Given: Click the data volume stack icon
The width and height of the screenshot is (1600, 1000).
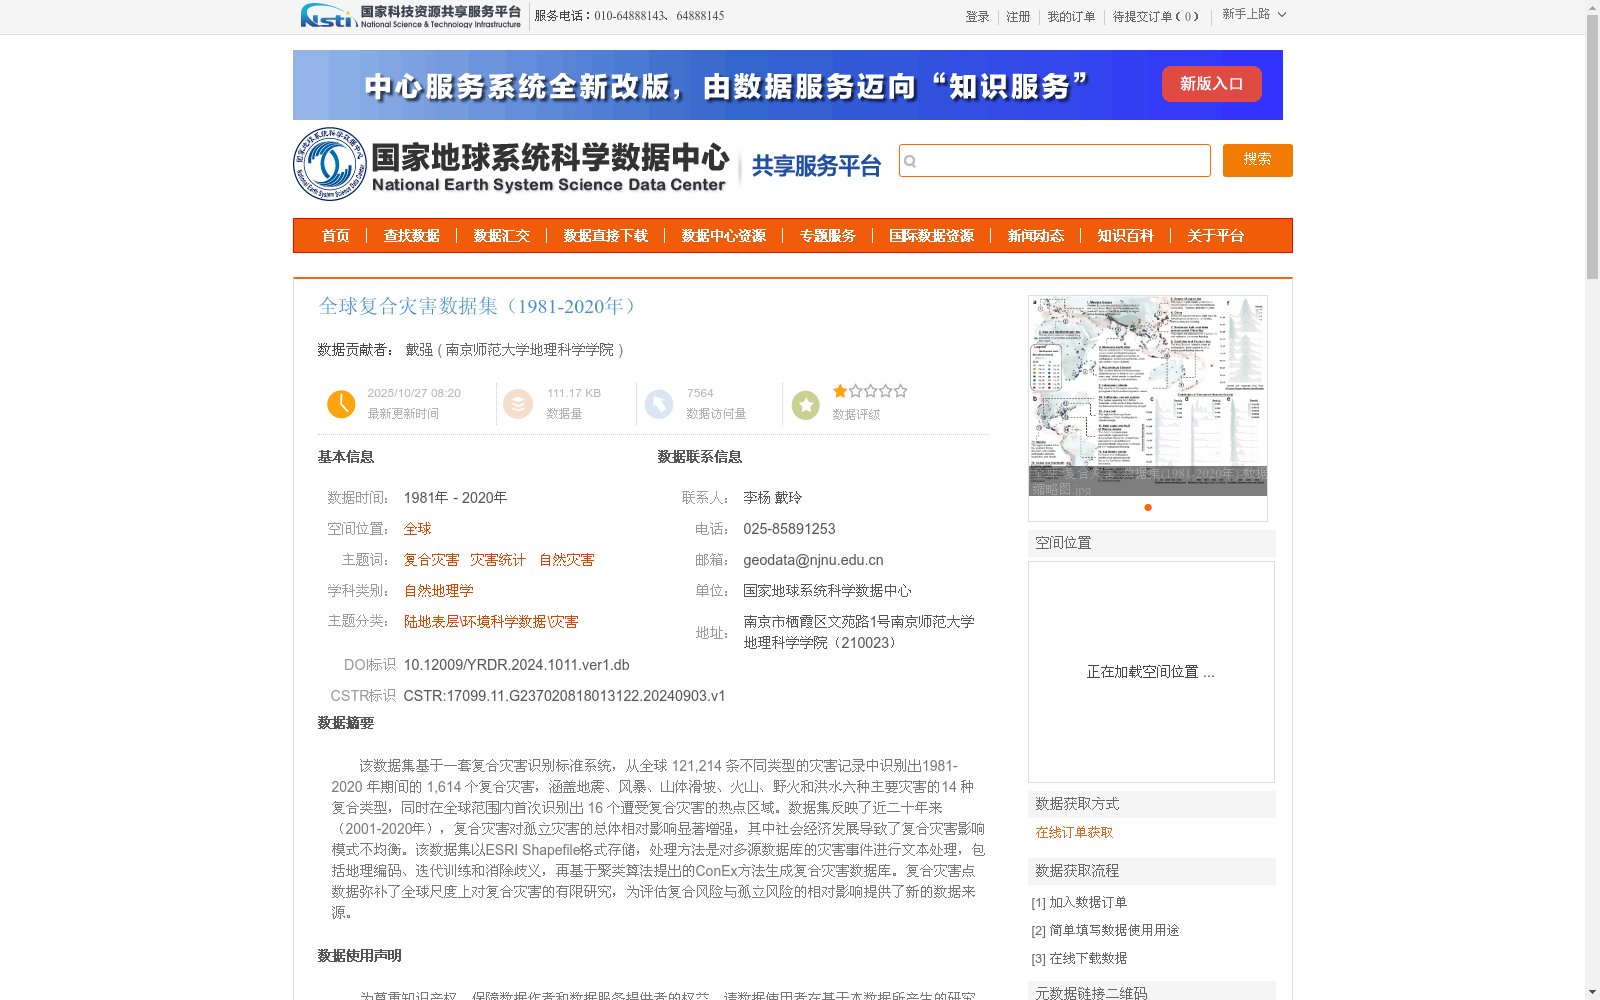Looking at the screenshot, I should [518, 404].
